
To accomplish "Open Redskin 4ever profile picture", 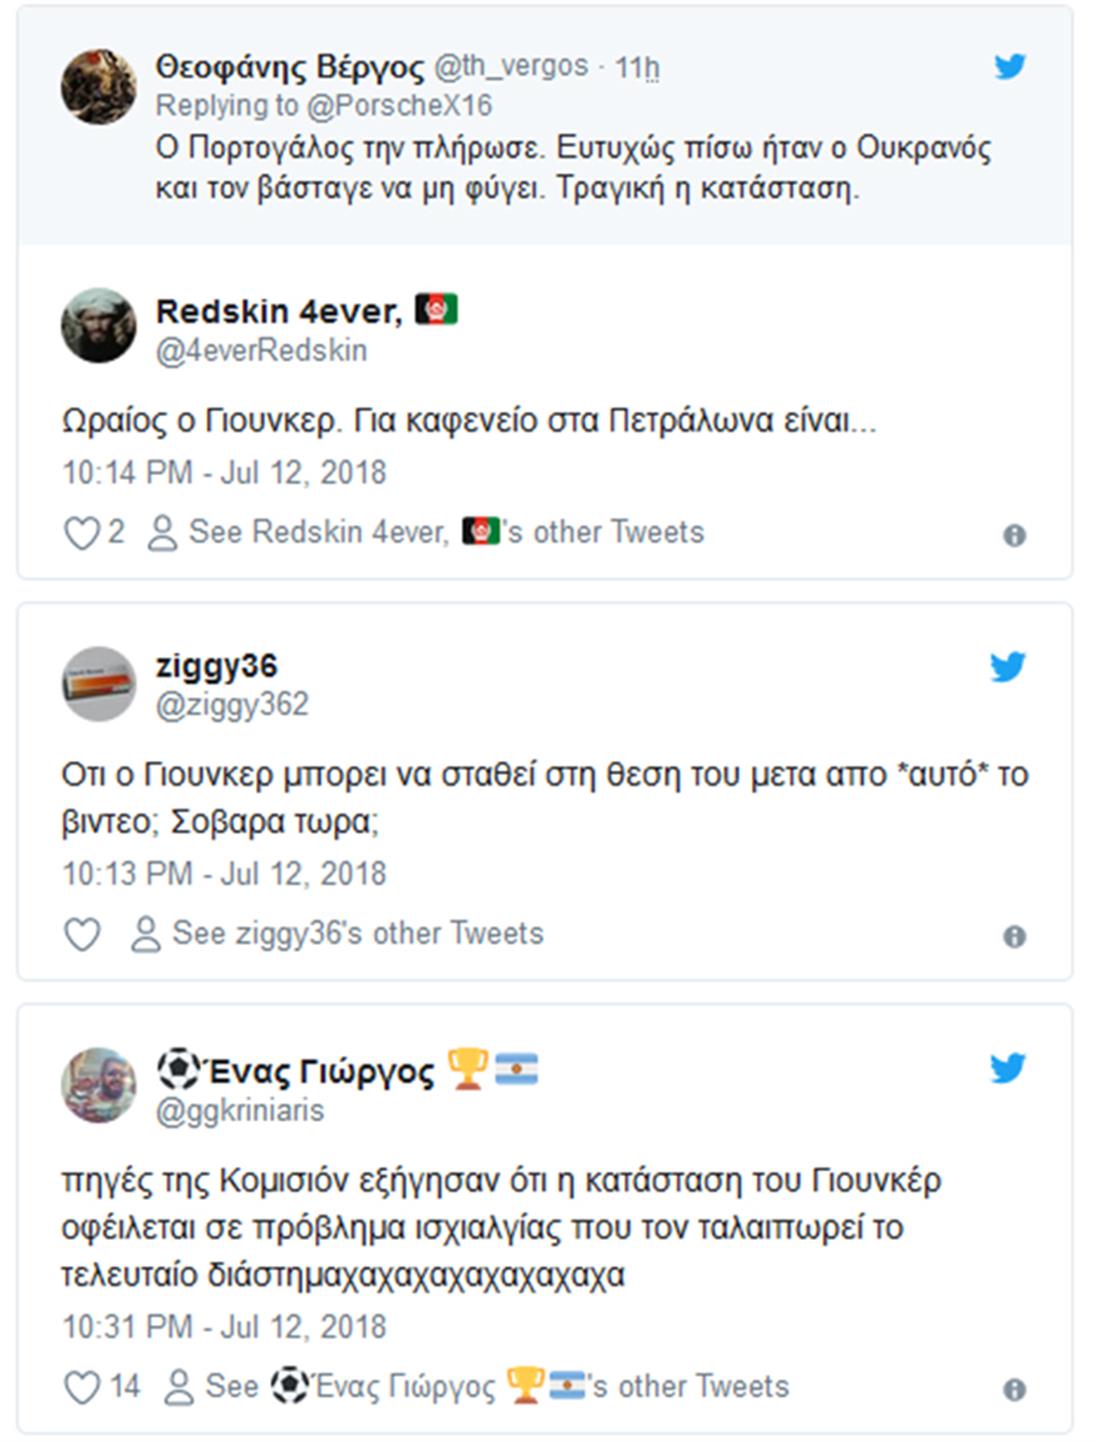I will (98, 326).
